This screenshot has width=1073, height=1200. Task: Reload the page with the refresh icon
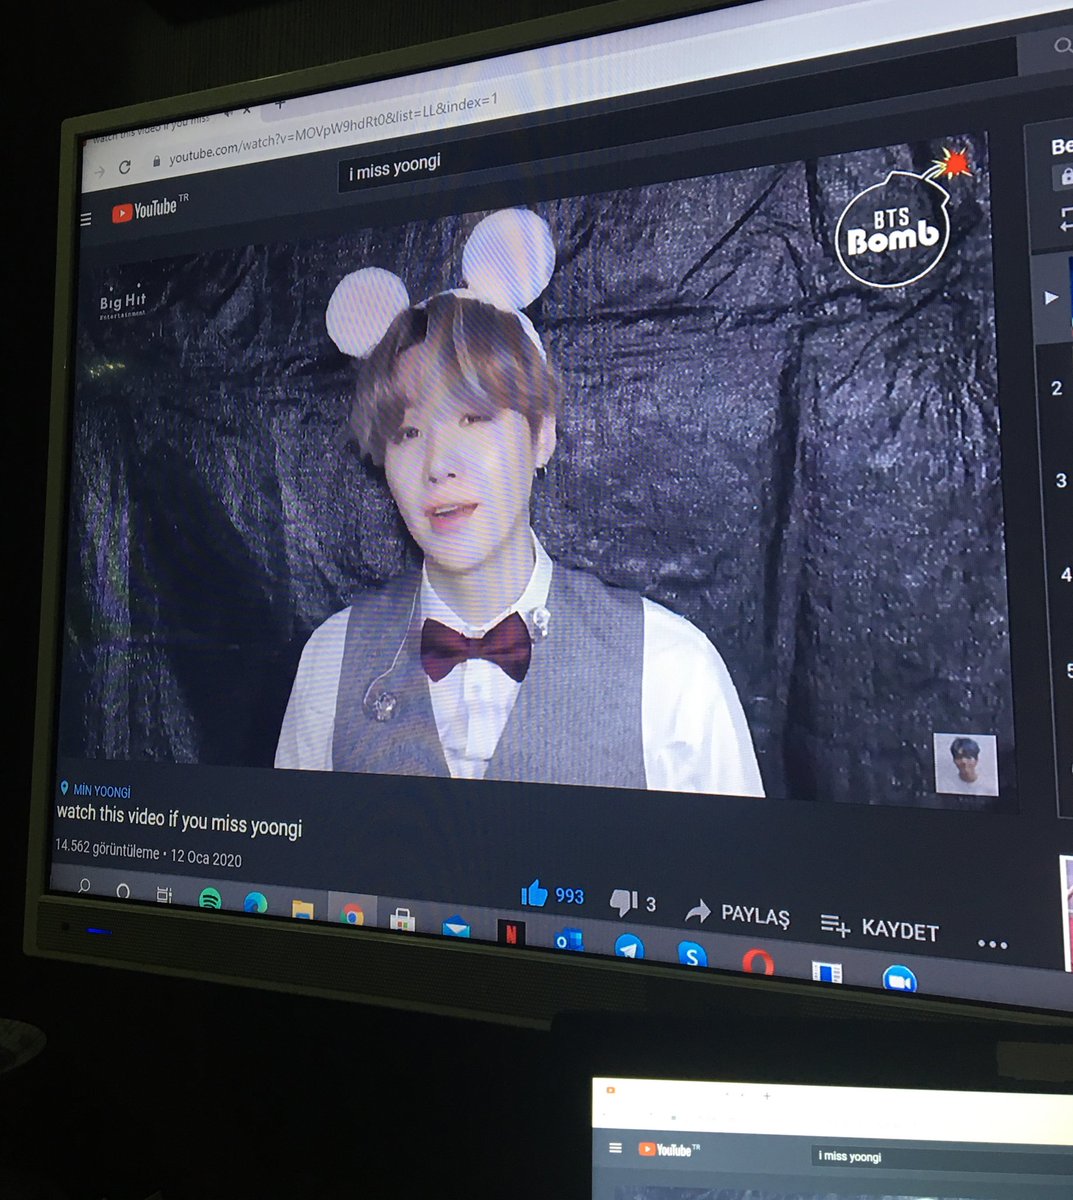click(124, 167)
